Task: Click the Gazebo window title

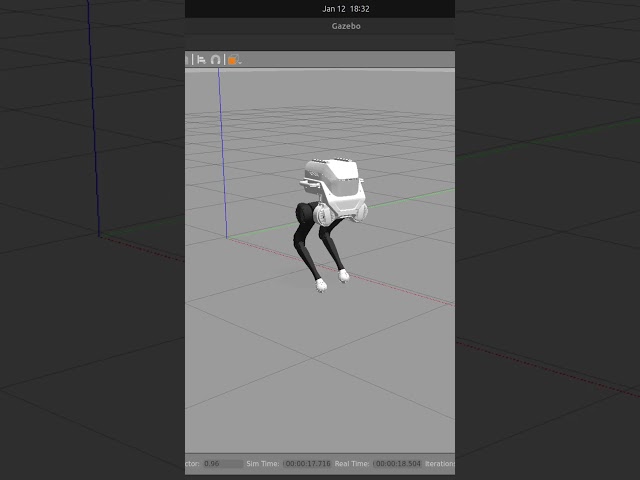Action: click(x=346, y=26)
